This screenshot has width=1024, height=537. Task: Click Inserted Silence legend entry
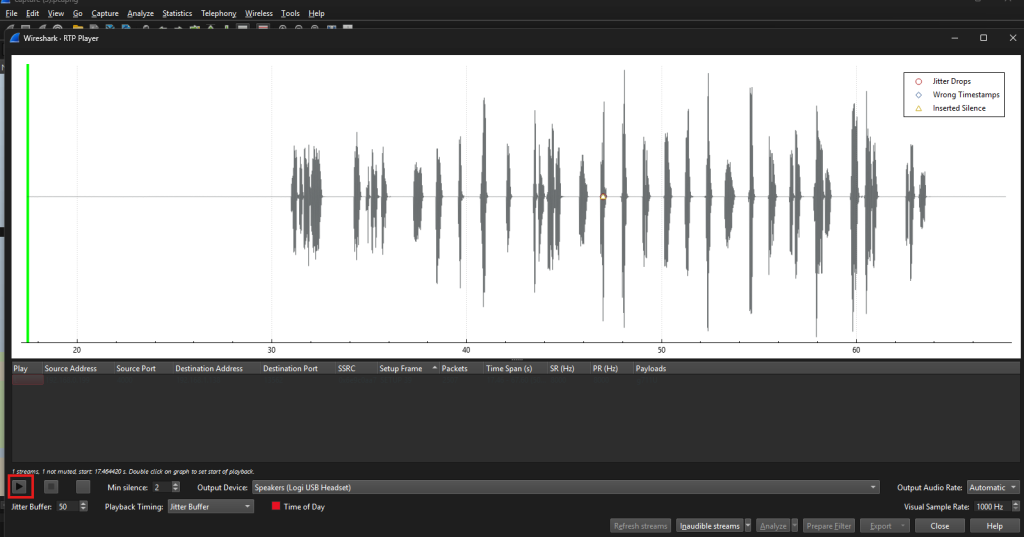pyautogui.click(x=951, y=108)
